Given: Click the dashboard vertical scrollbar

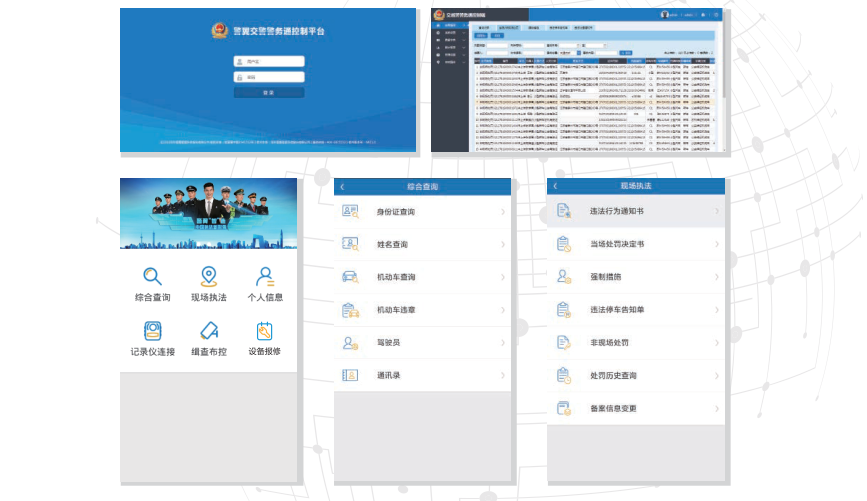Looking at the screenshot, I should [x=723, y=61].
